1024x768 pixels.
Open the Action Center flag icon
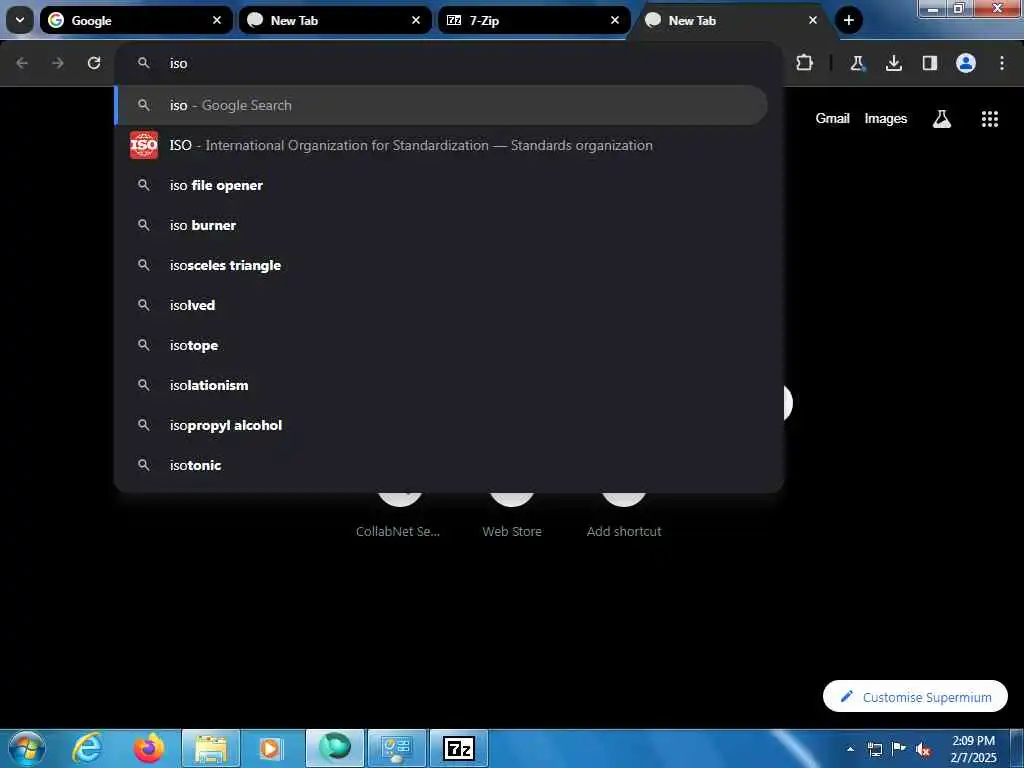coord(899,748)
